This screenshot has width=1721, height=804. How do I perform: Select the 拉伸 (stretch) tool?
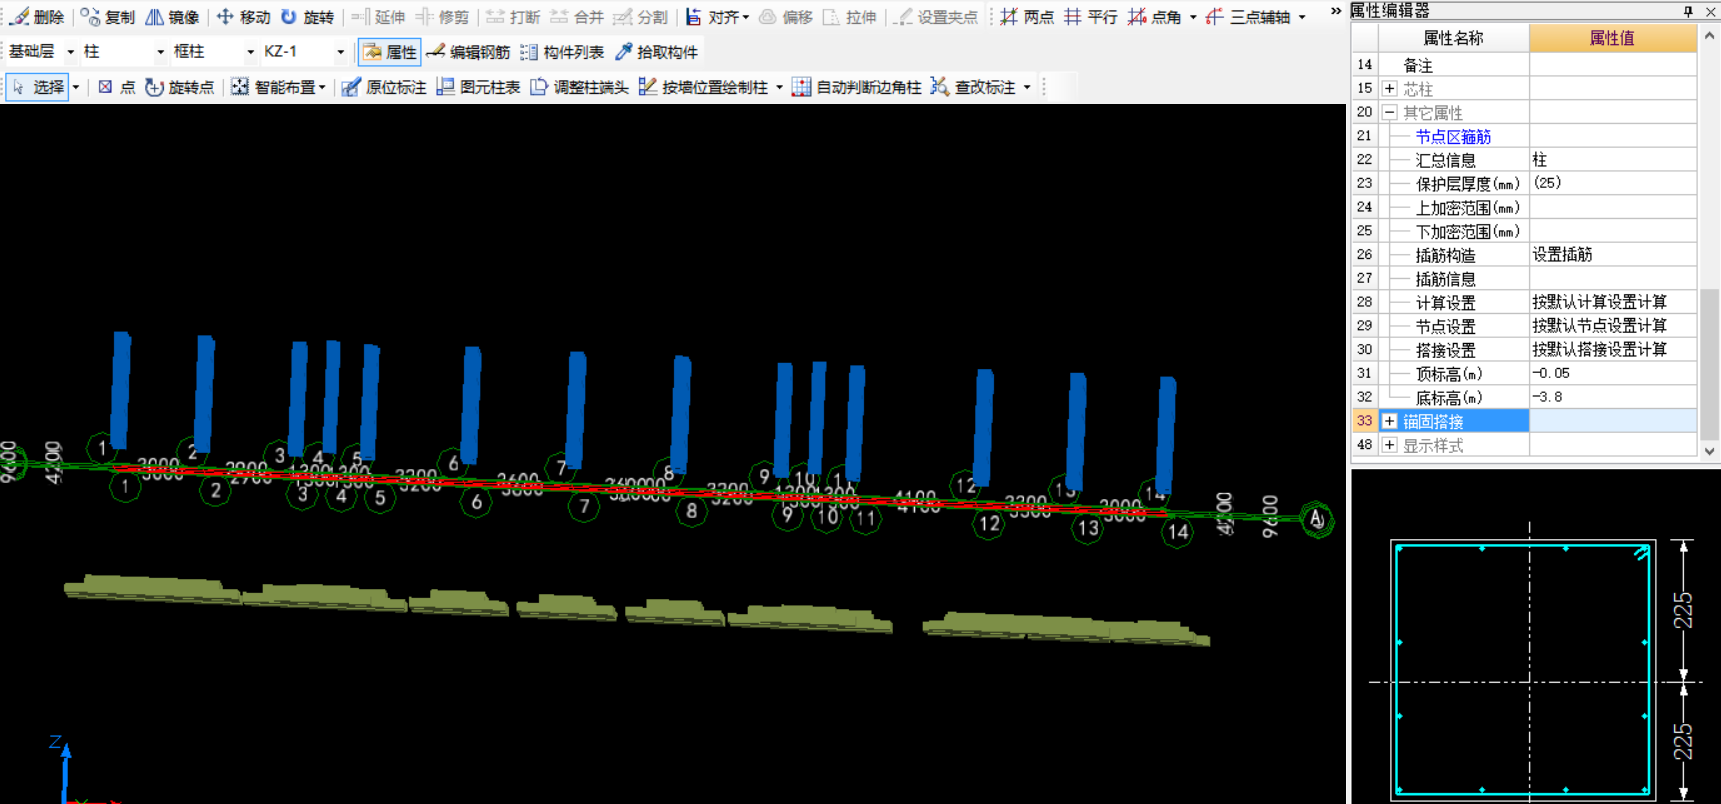point(849,17)
